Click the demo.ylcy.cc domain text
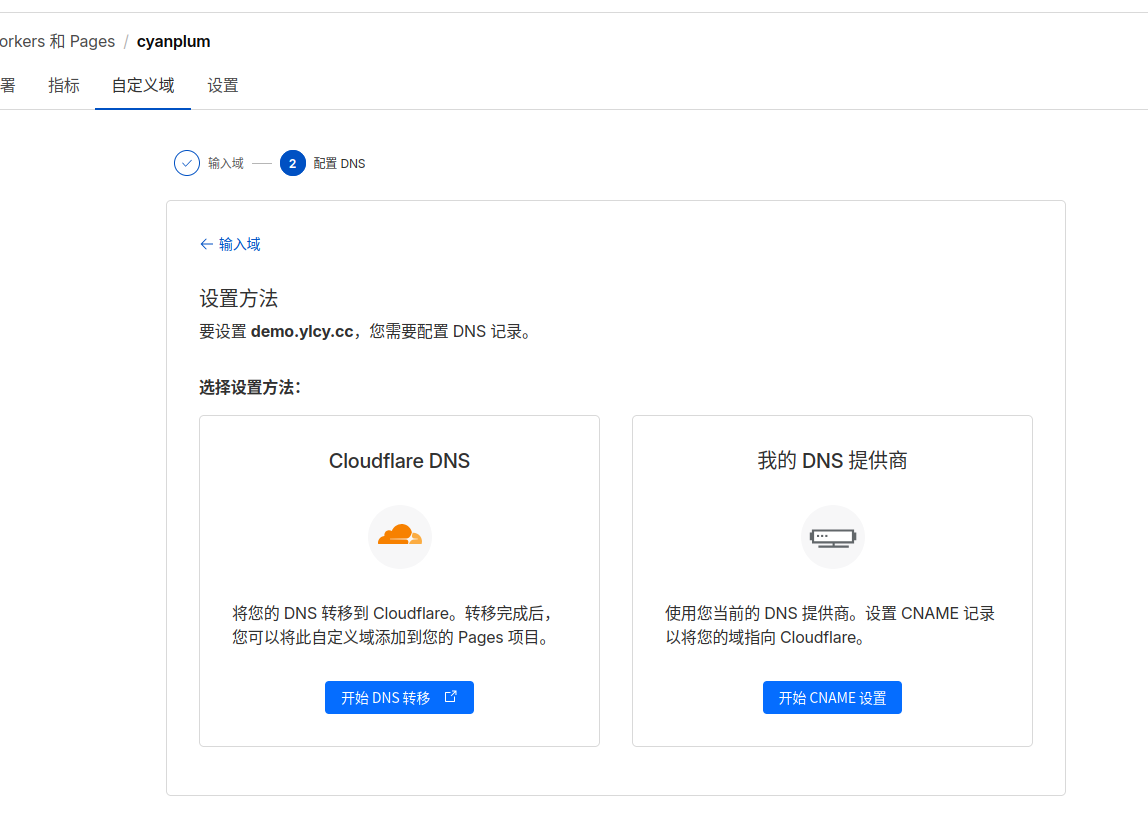Image resolution: width=1148 pixels, height=816 pixels. (302, 332)
